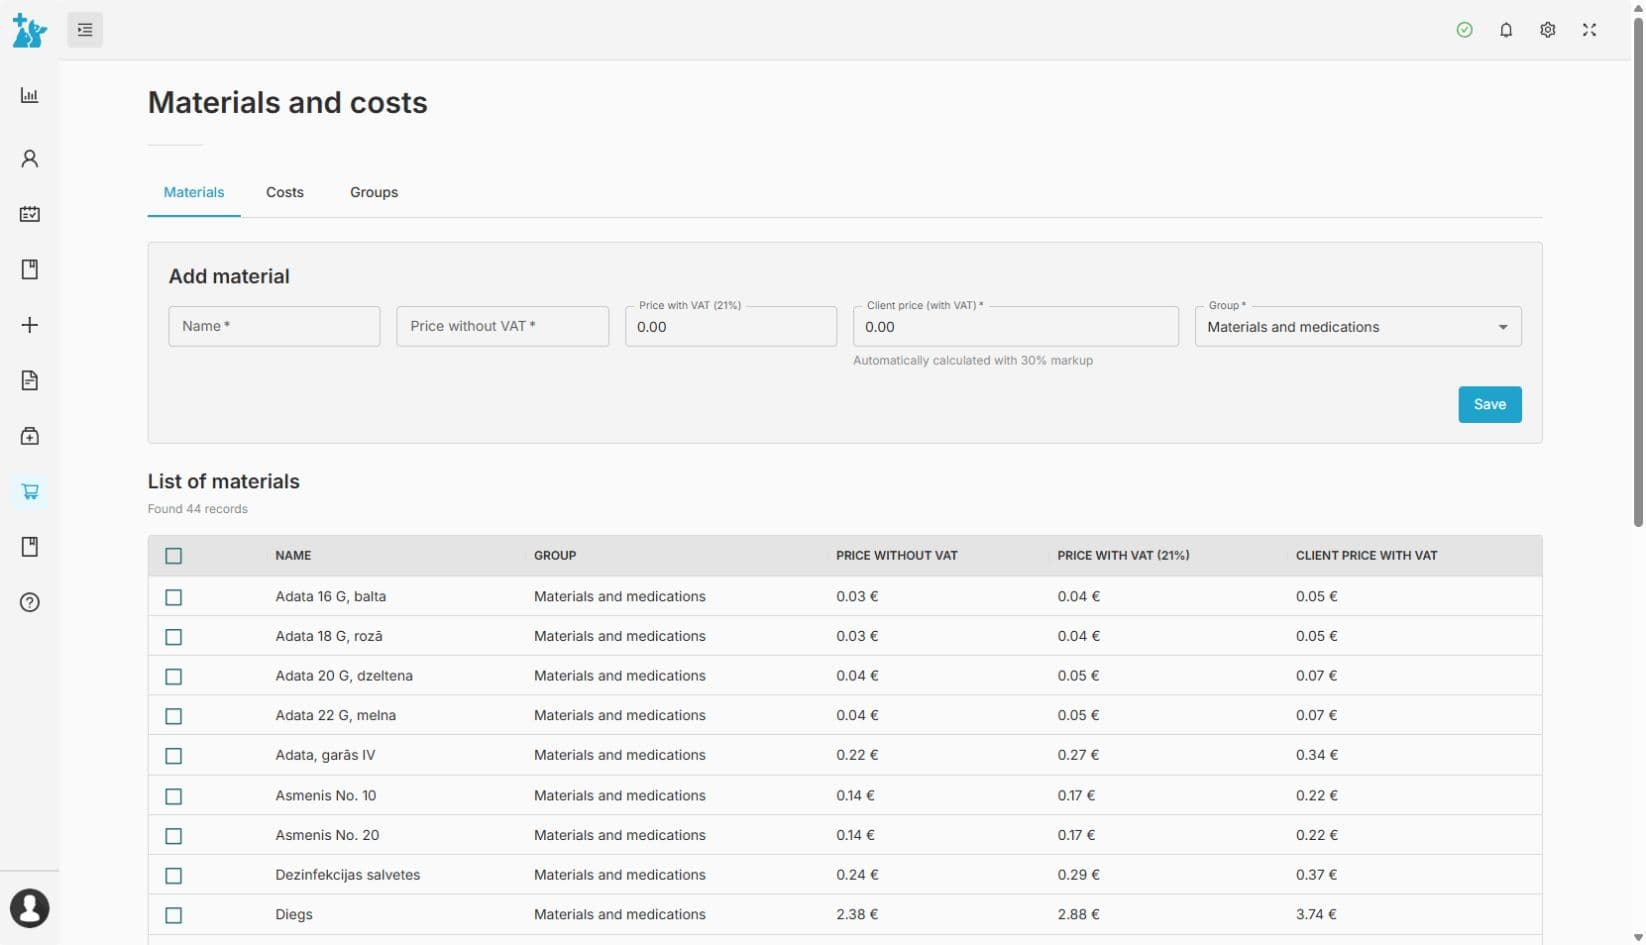Viewport: 1646px width, 945px height.
Task: Open the settings gear icon
Action: (1548, 30)
